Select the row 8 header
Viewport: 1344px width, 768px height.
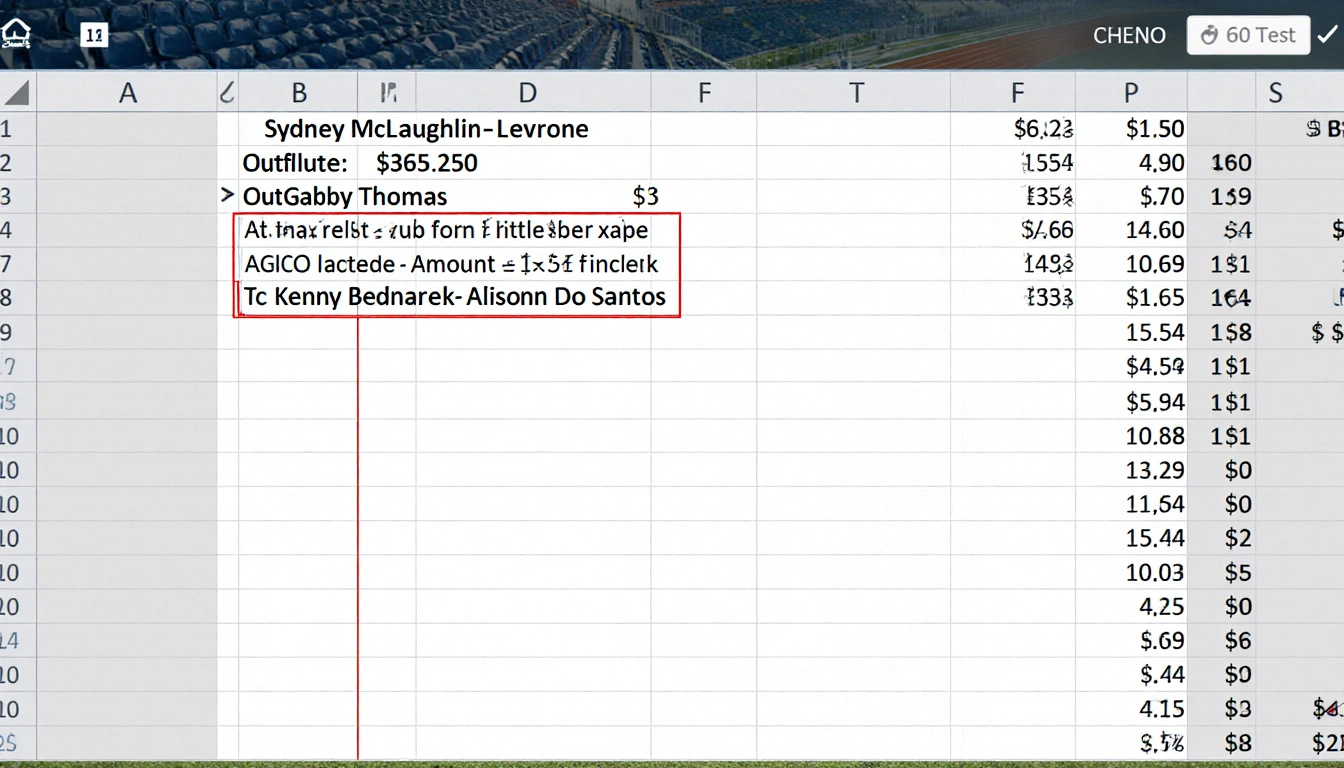[16, 297]
